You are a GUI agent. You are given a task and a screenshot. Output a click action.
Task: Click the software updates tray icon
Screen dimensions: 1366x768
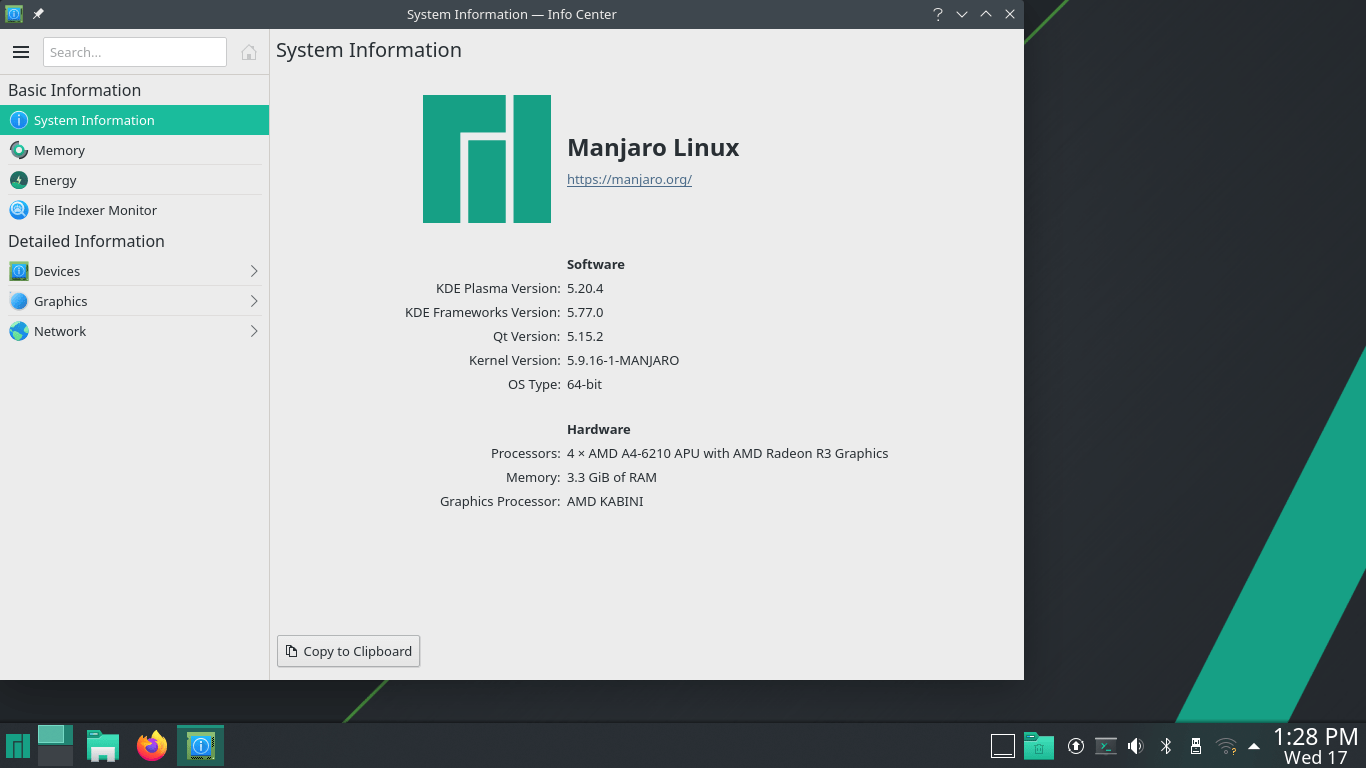point(1076,745)
